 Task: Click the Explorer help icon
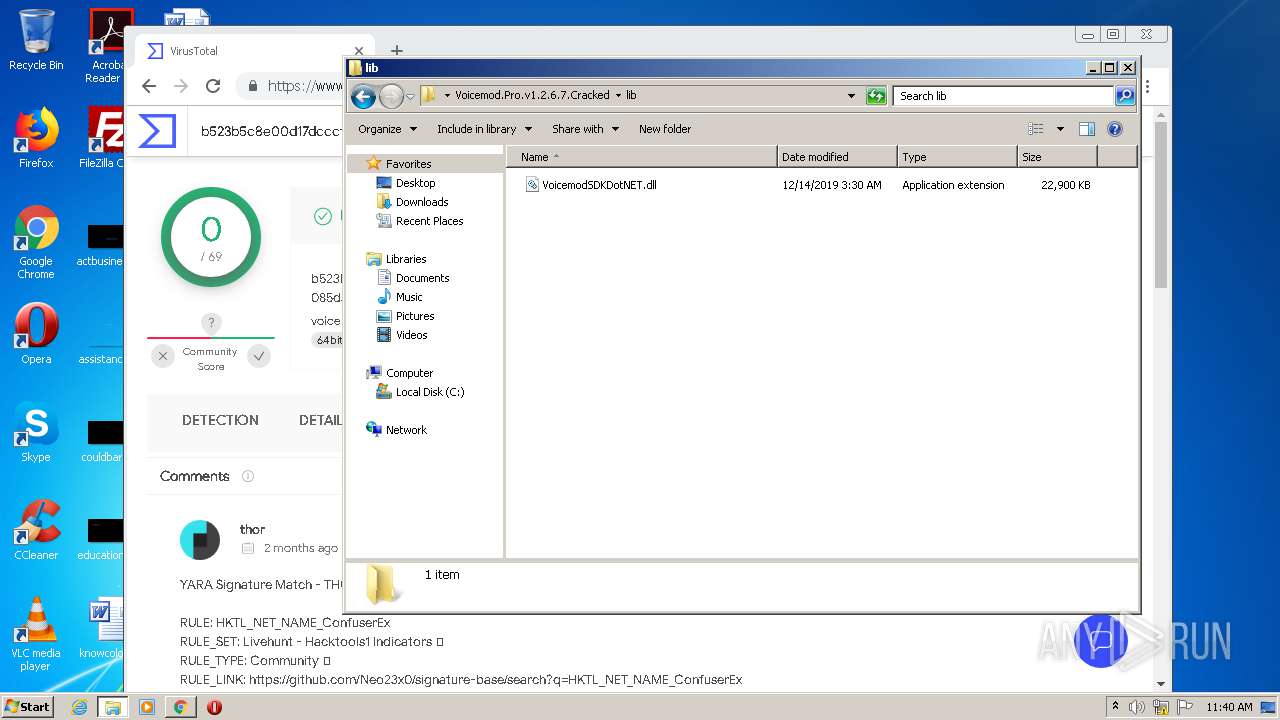[1115, 129]
